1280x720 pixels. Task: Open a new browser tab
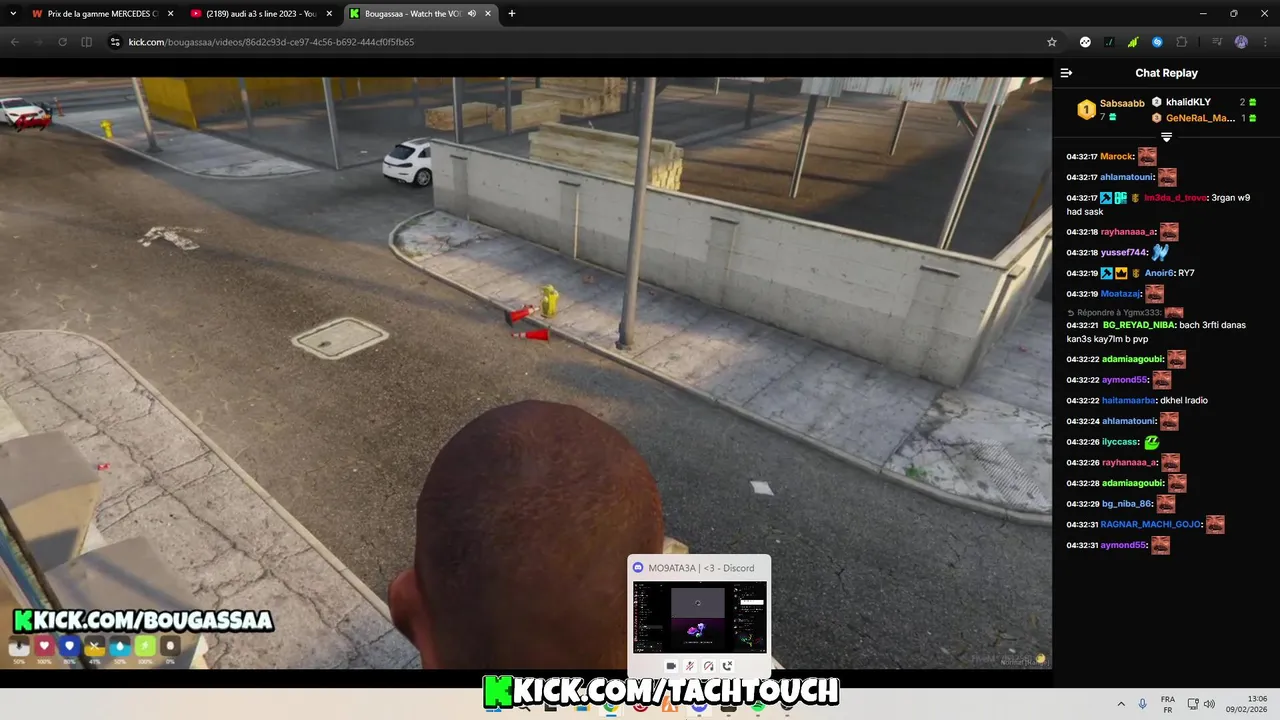tap(512, 14)
